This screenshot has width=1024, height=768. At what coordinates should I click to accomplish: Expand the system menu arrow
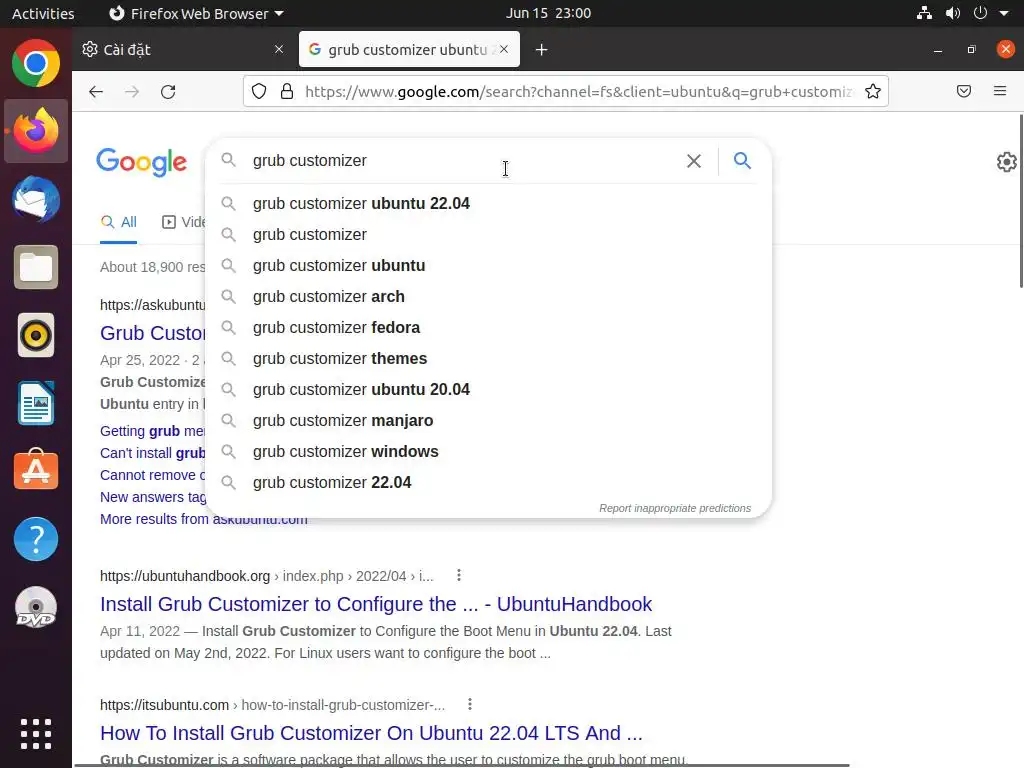coord(1004,13)
